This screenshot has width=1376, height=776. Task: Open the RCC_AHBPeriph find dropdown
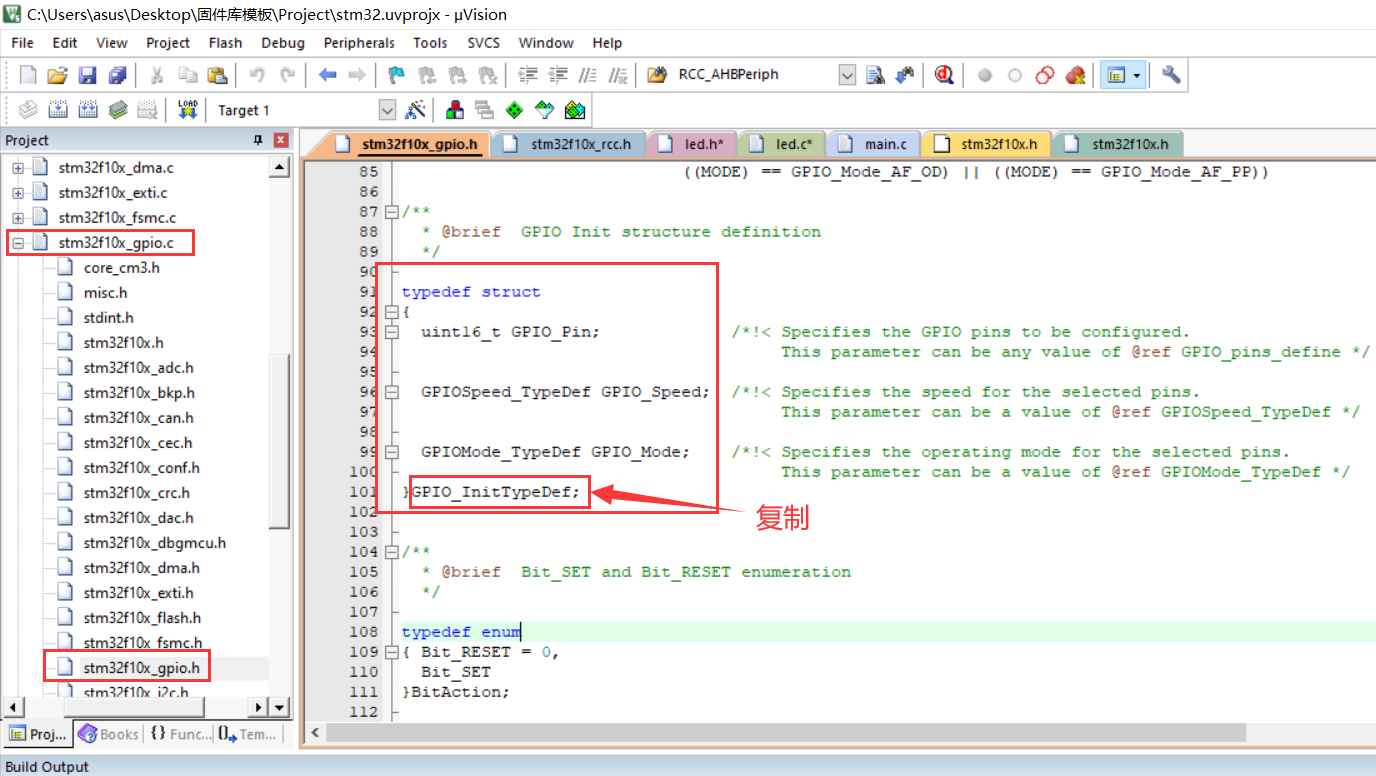[x=847, y=75]
